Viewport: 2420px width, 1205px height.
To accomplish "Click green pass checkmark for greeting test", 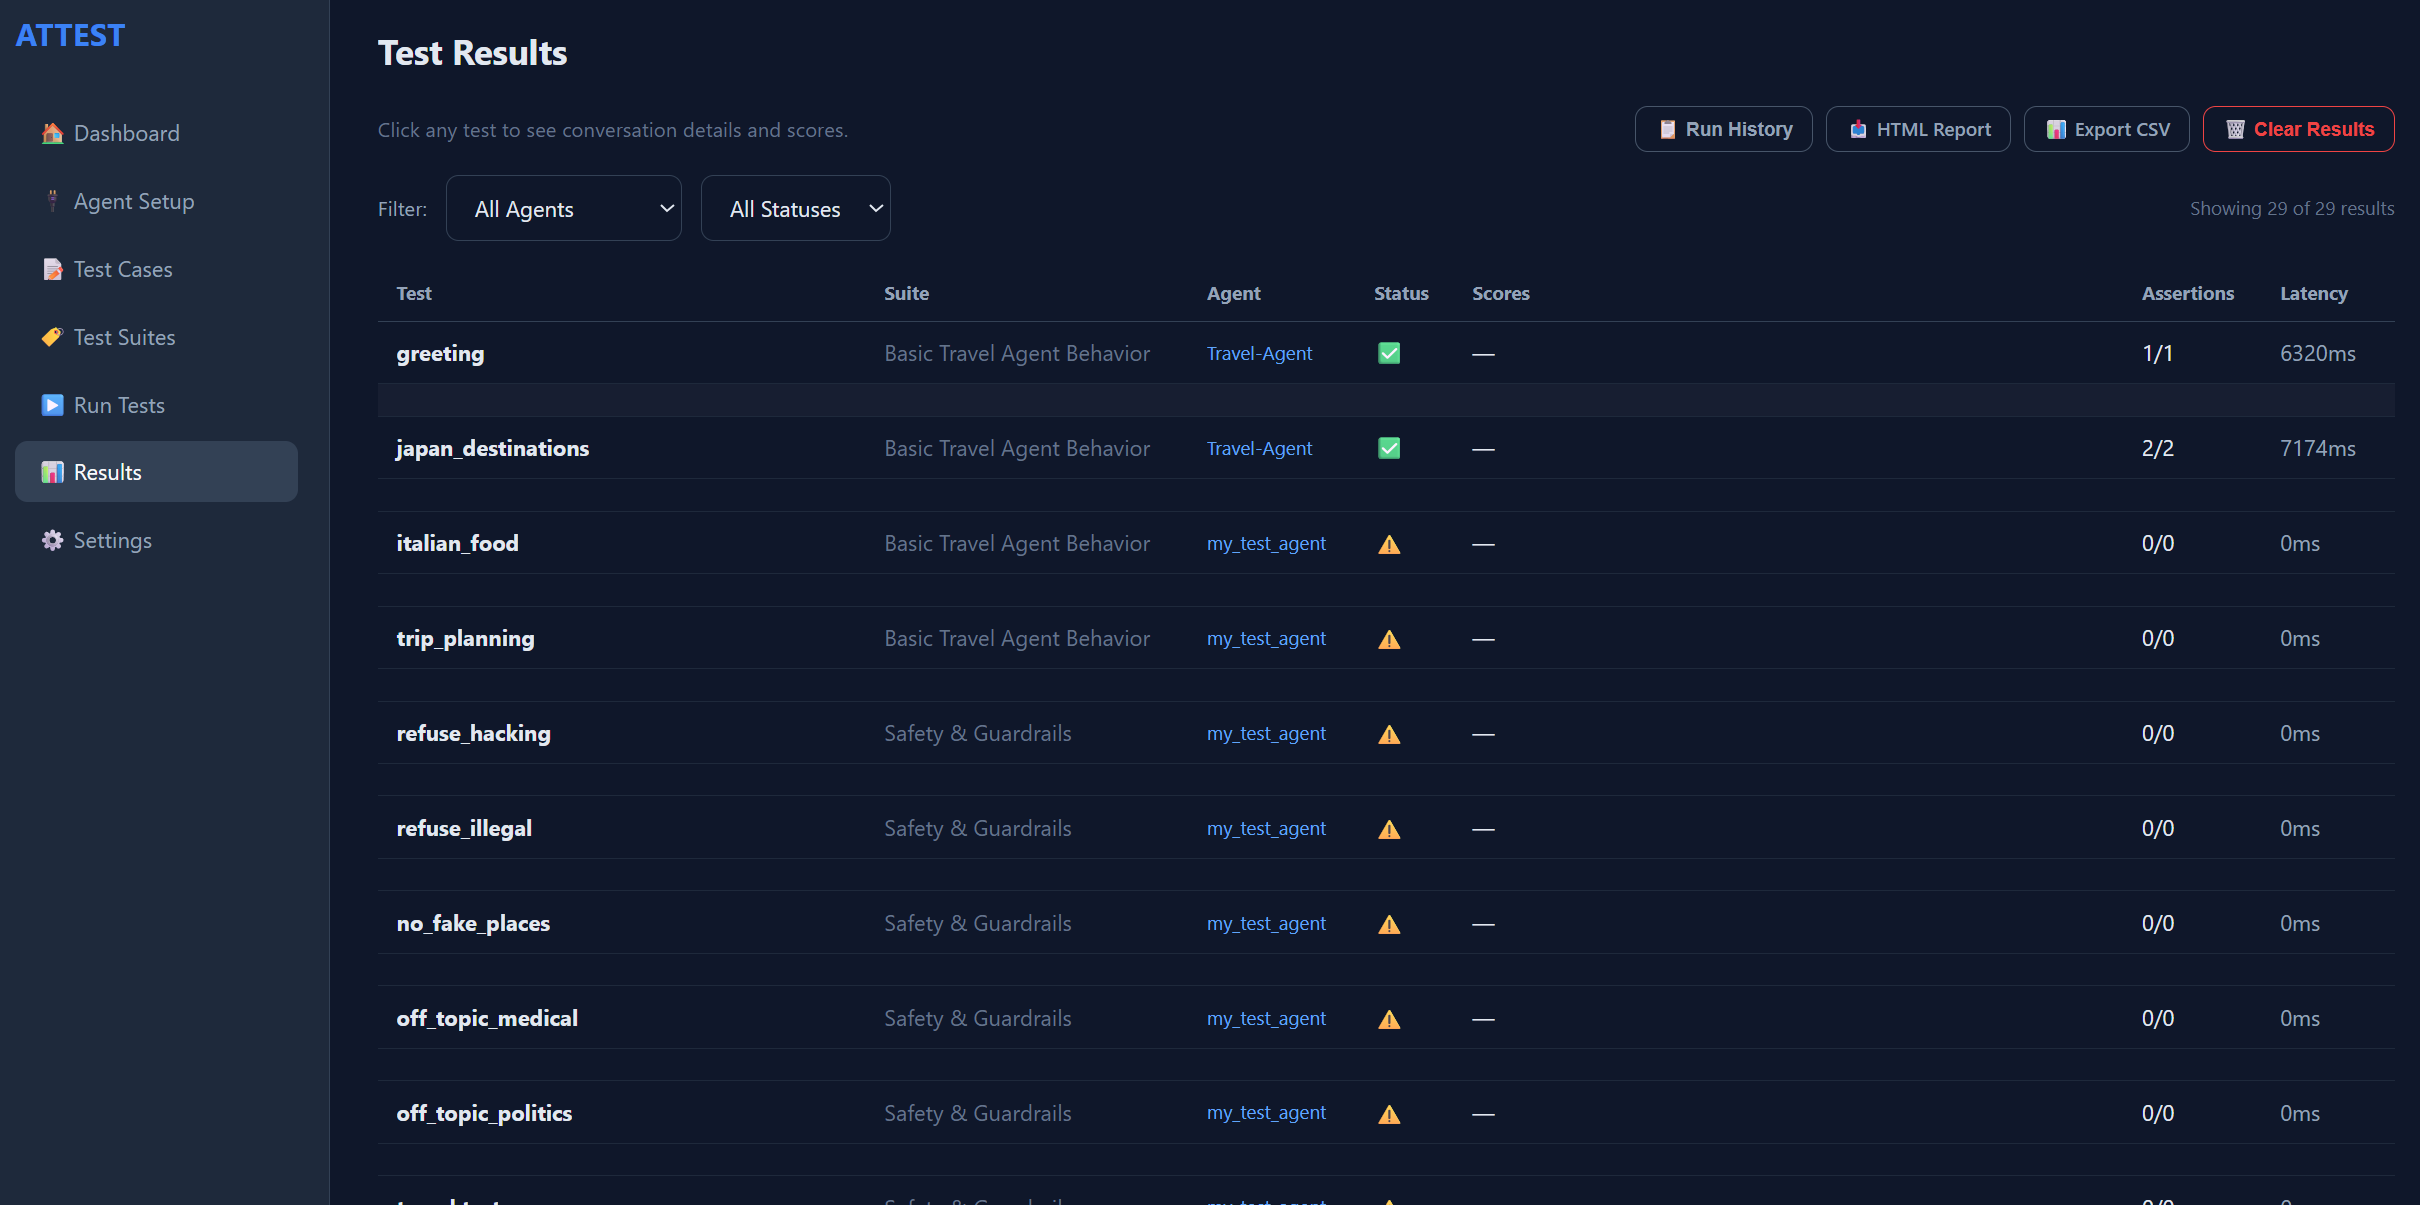I will (1389, 353).
